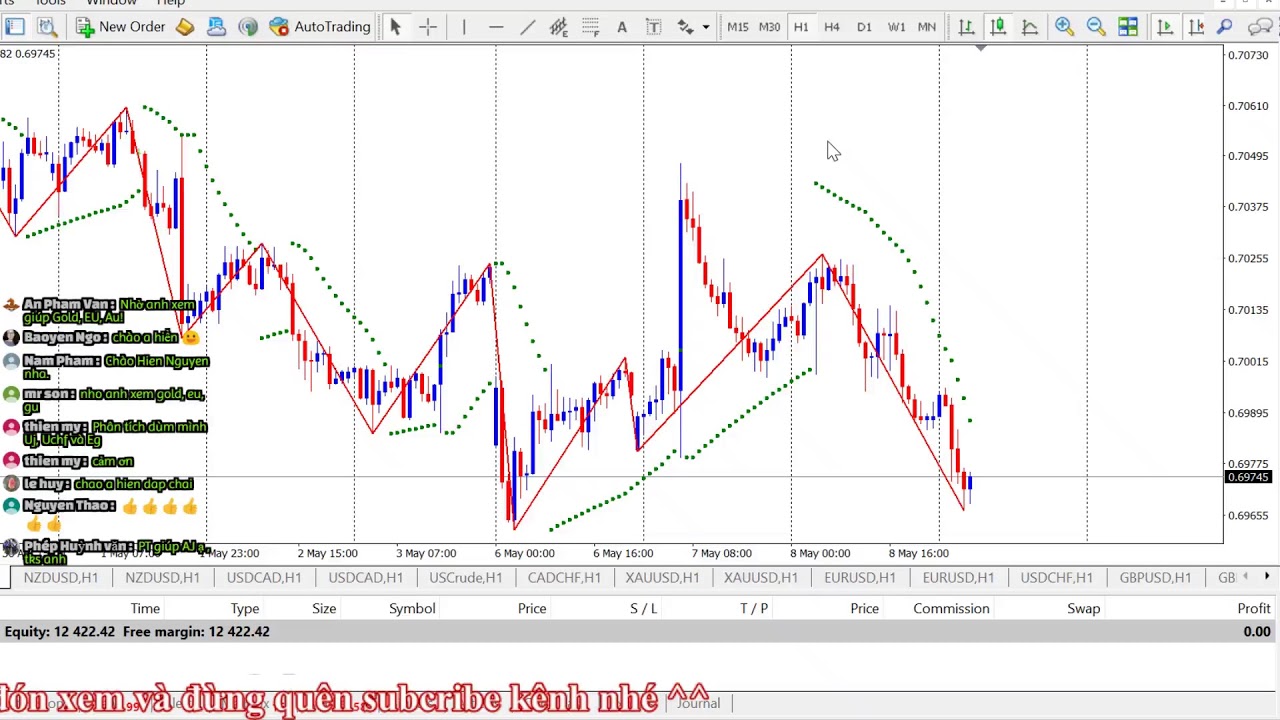The width and height of the screenshot is (1280, 720).
Task: Click the 0.70610 price scale value
Action: (1248, 106)
